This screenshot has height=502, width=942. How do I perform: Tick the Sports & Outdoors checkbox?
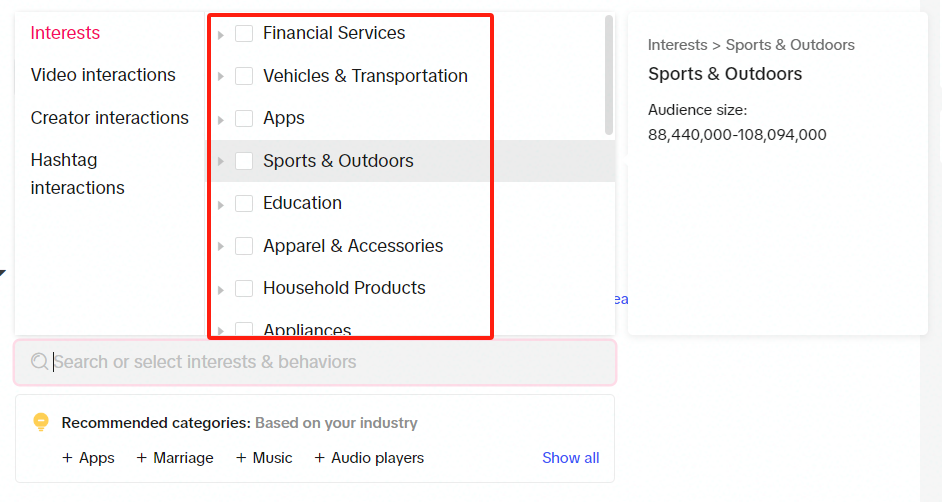point(244,161)
